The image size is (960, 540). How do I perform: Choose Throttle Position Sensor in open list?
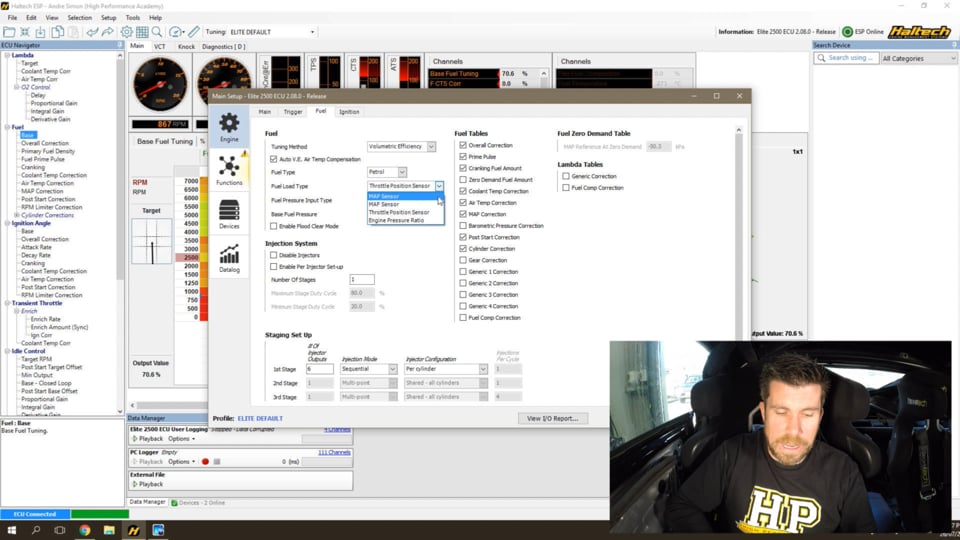click(405, 212)
